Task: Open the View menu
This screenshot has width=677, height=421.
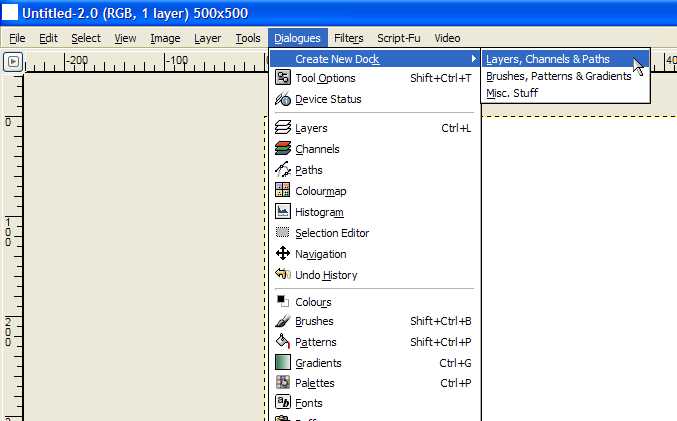Action: [125, 38]
